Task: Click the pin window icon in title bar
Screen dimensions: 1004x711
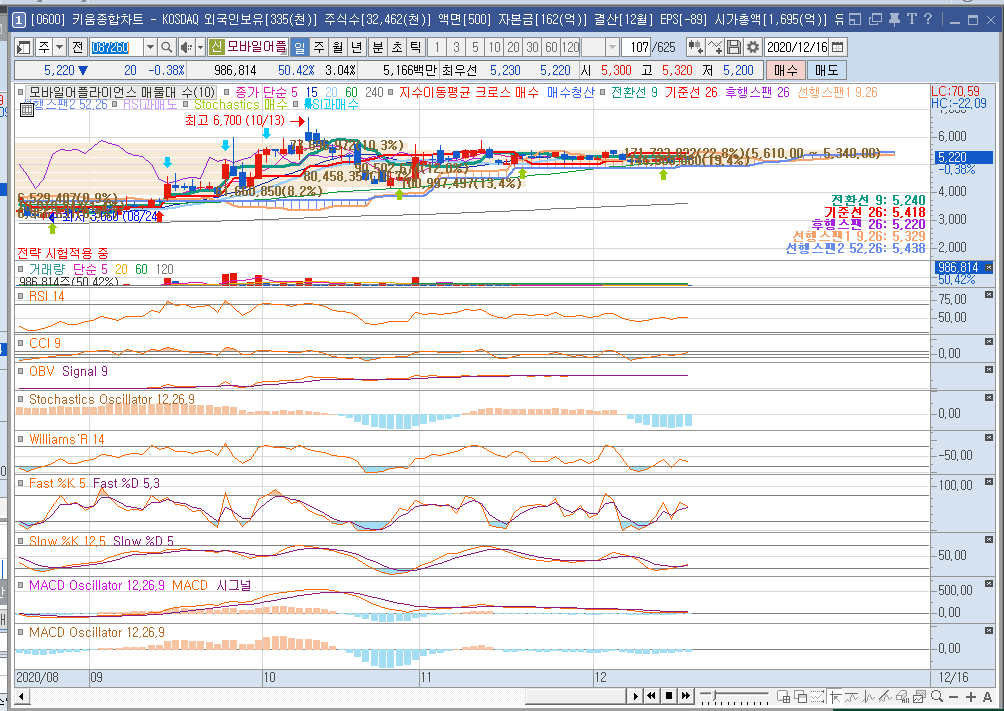Action: (895, 19)
